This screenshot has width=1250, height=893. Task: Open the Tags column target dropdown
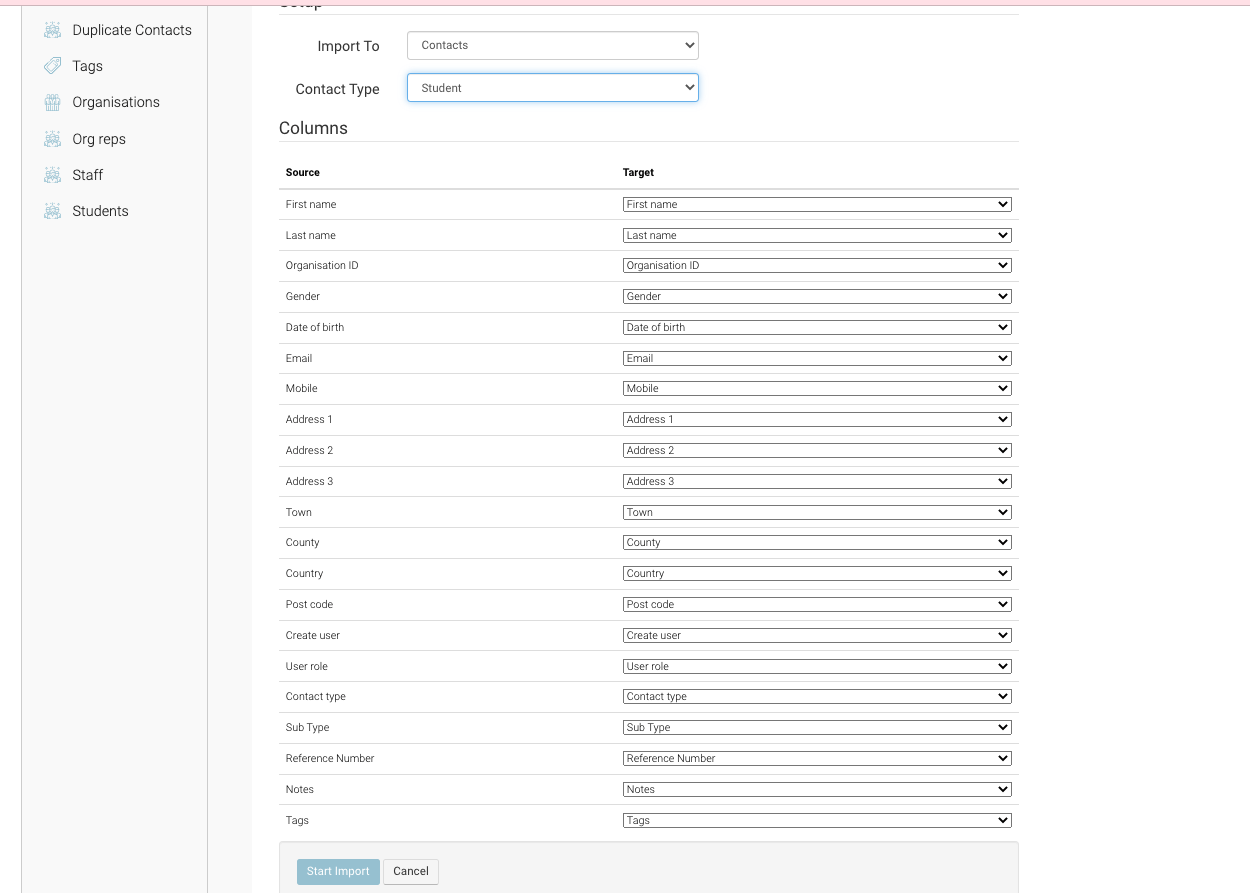click(x=816, y=820)
